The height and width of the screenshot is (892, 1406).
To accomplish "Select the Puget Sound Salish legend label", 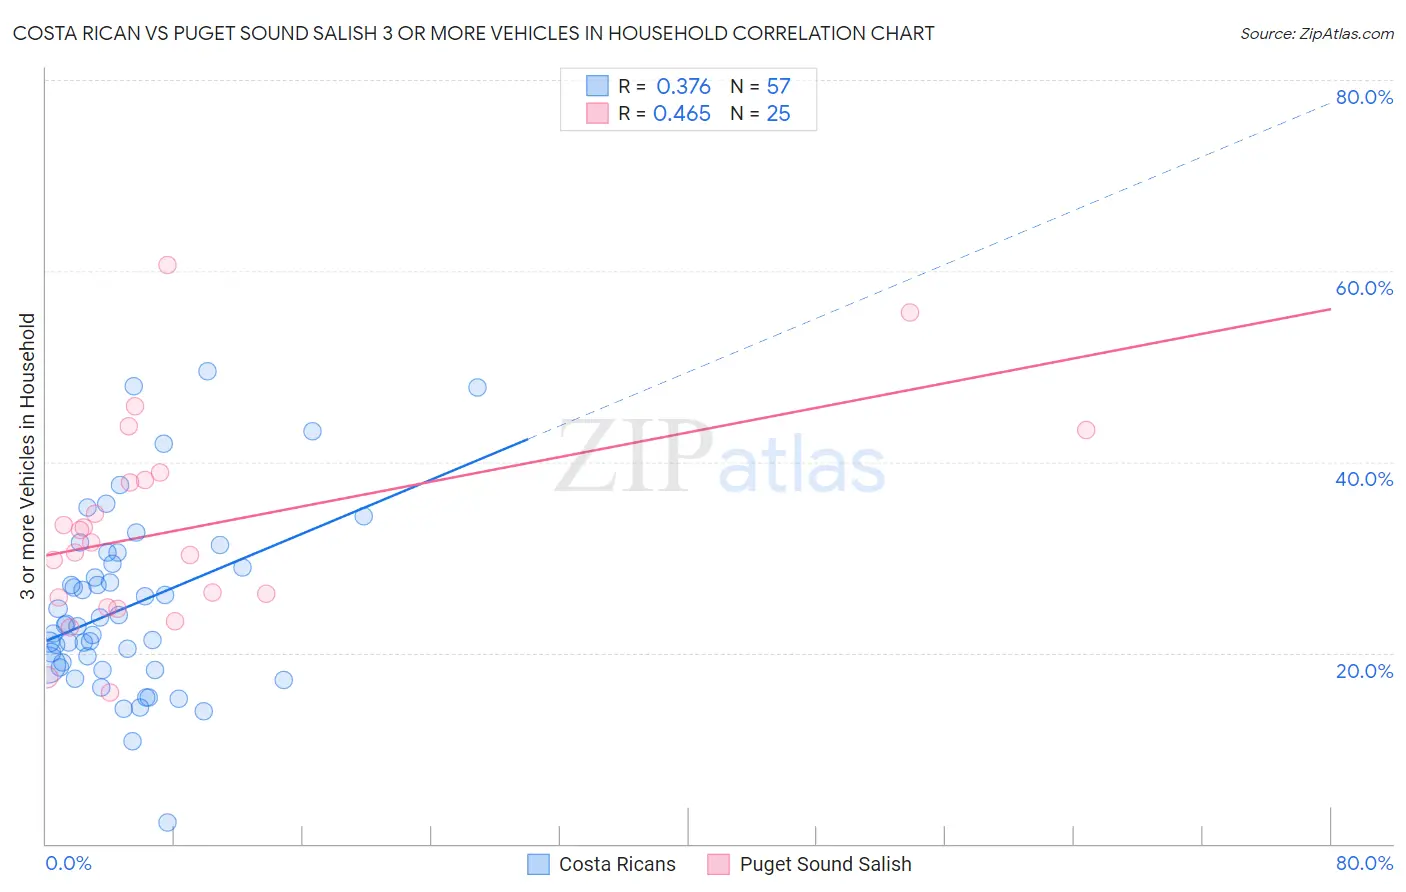I will point(825,864).
